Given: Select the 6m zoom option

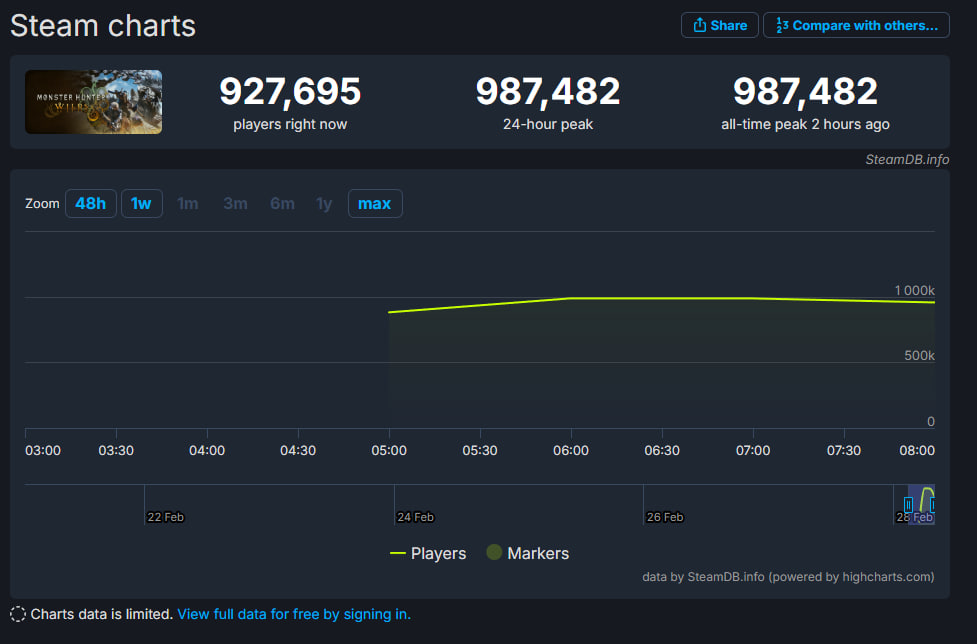Looking at the screenshot, I should (282, 204).
